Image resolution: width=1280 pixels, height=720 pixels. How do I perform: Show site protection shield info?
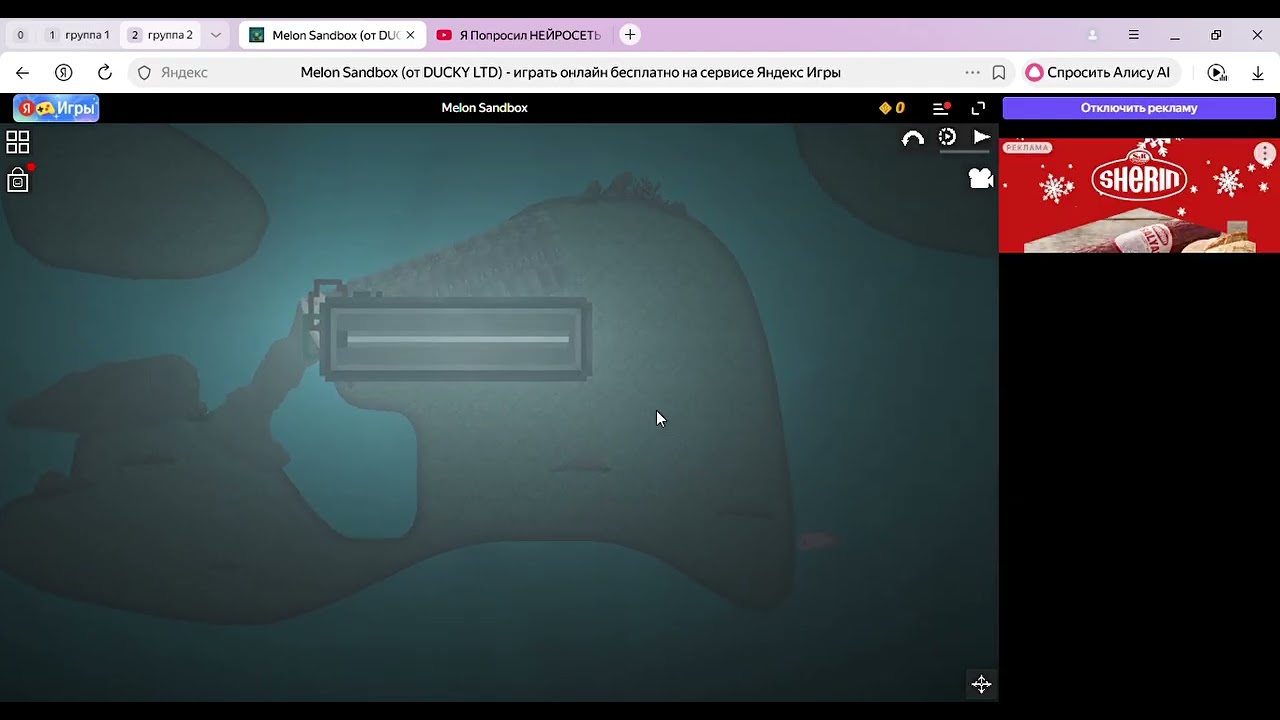coord(144,73)
